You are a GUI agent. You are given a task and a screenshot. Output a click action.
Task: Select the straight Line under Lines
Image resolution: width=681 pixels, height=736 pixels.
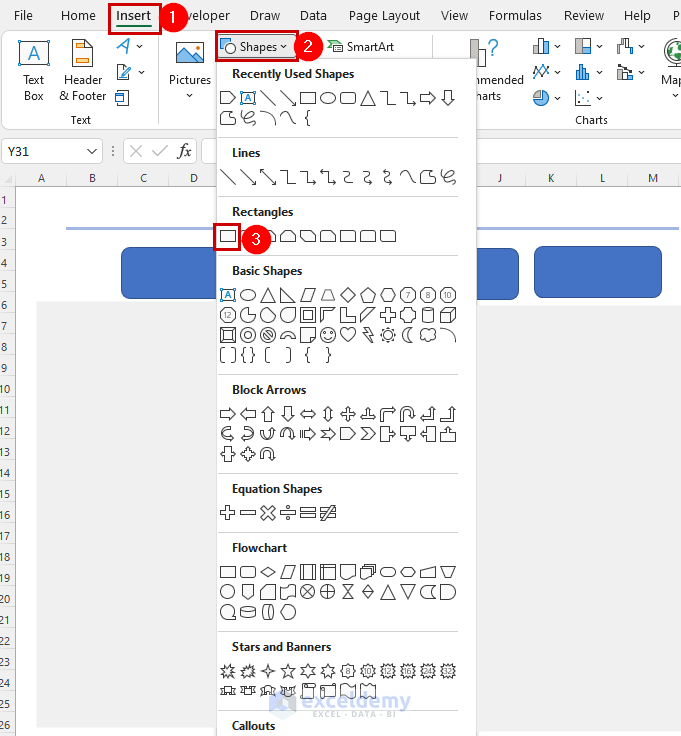[x=228, y=177]
